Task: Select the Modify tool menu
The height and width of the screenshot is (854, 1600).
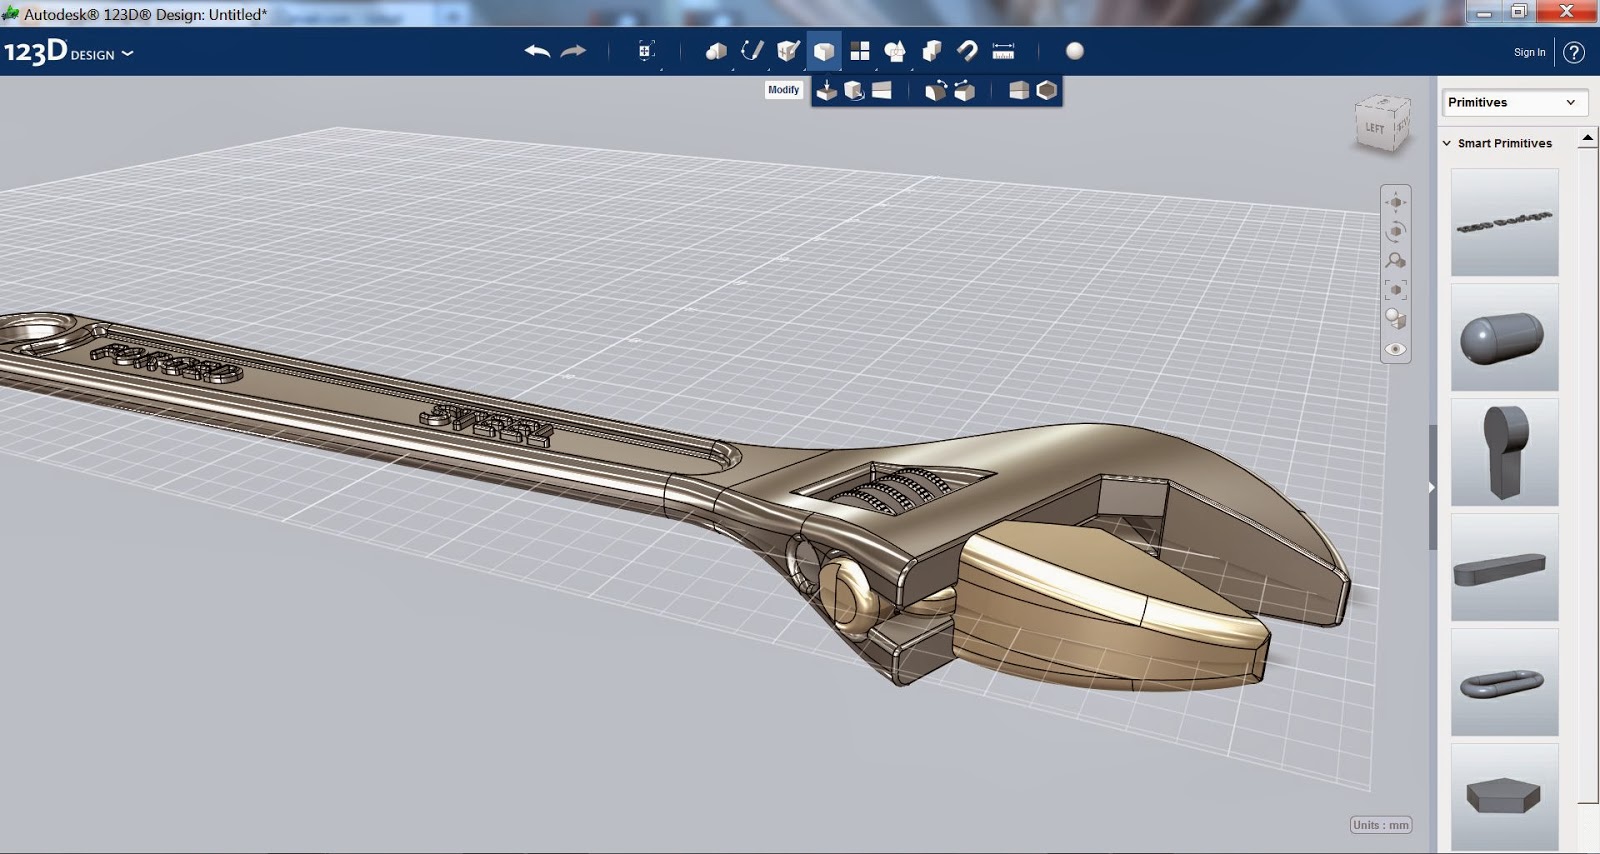Action: coord(824,51)
